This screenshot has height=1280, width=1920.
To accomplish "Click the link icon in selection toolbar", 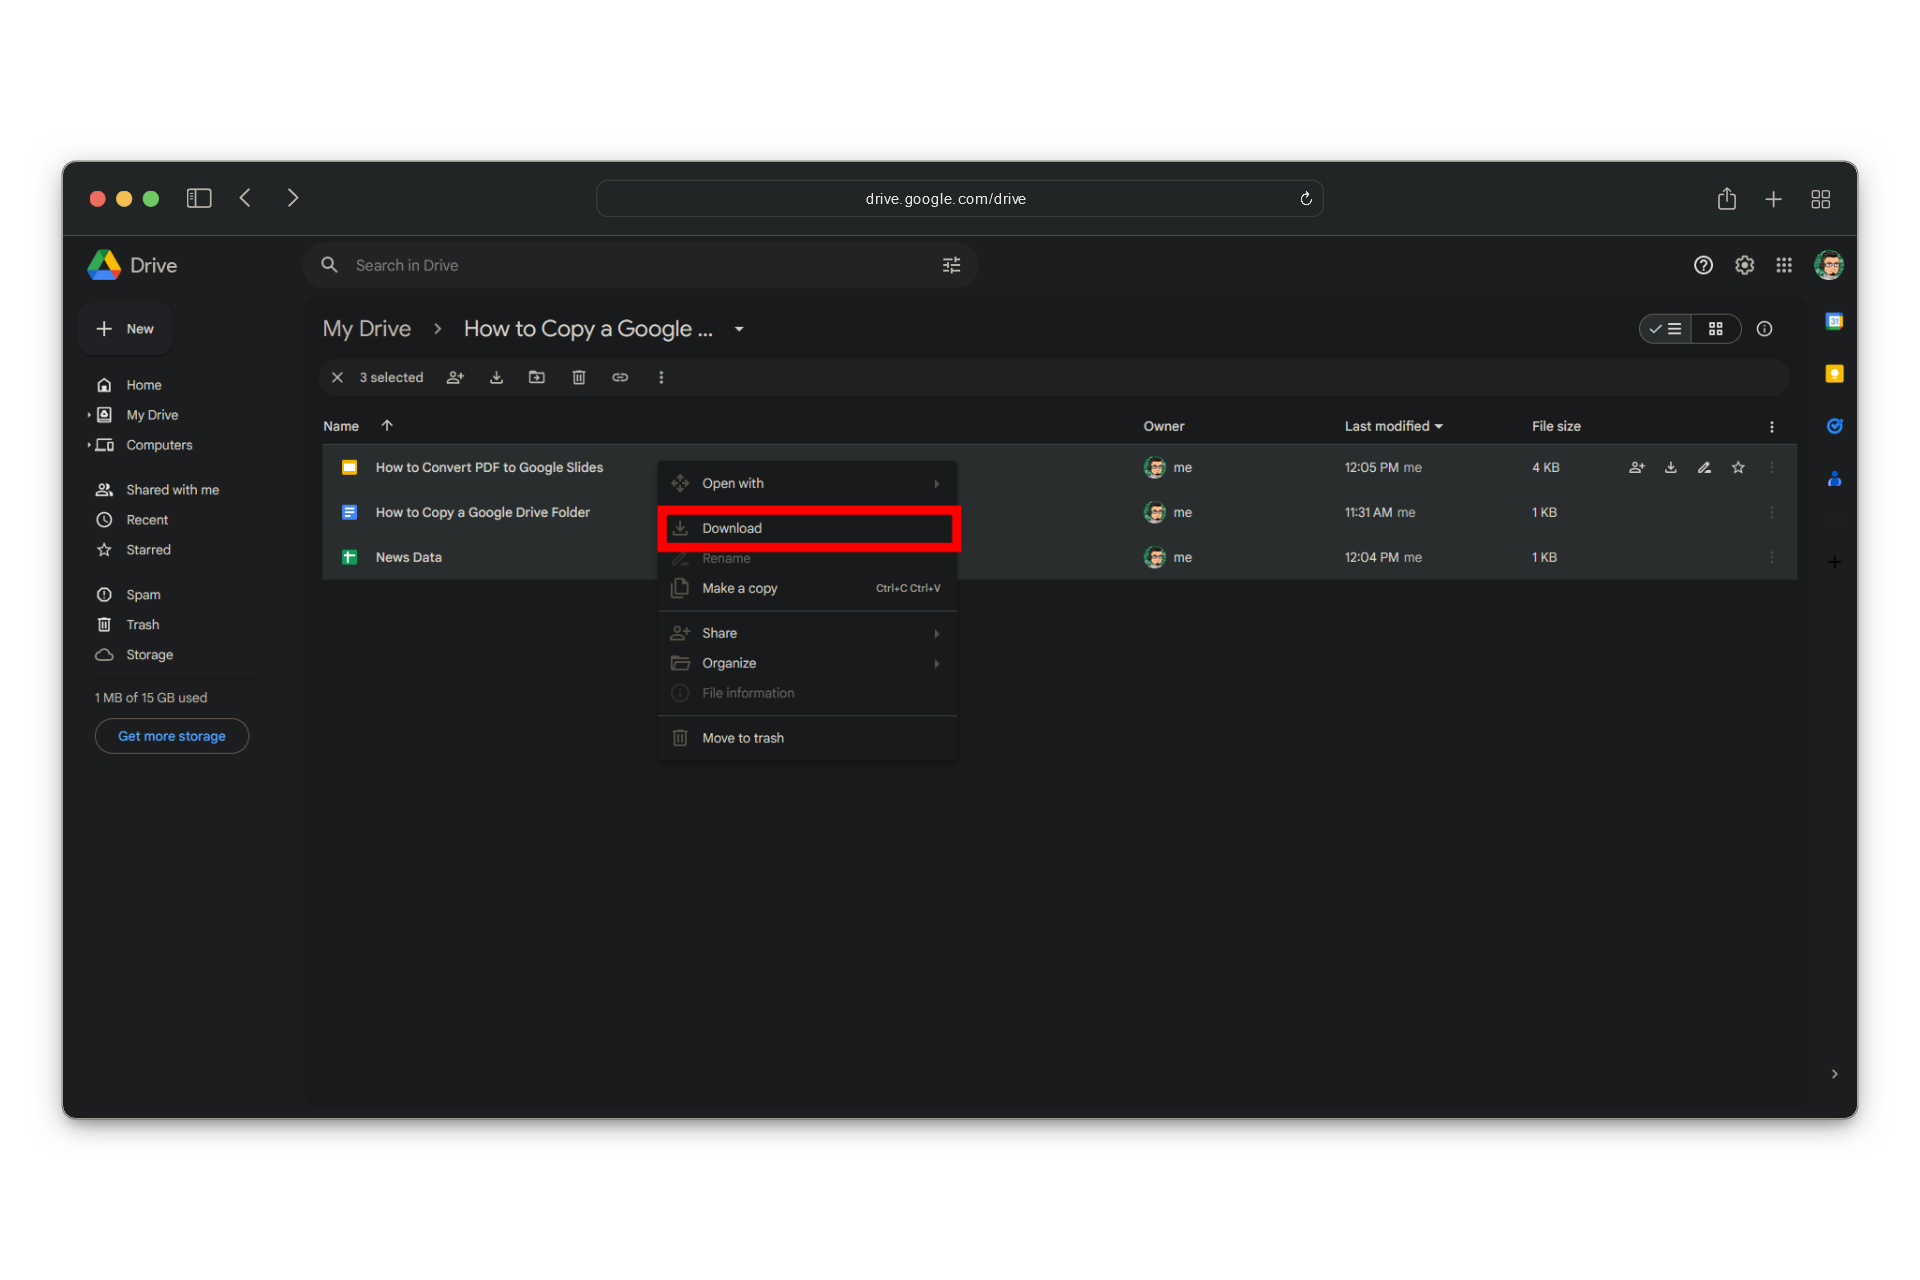I will coord(620,377).
